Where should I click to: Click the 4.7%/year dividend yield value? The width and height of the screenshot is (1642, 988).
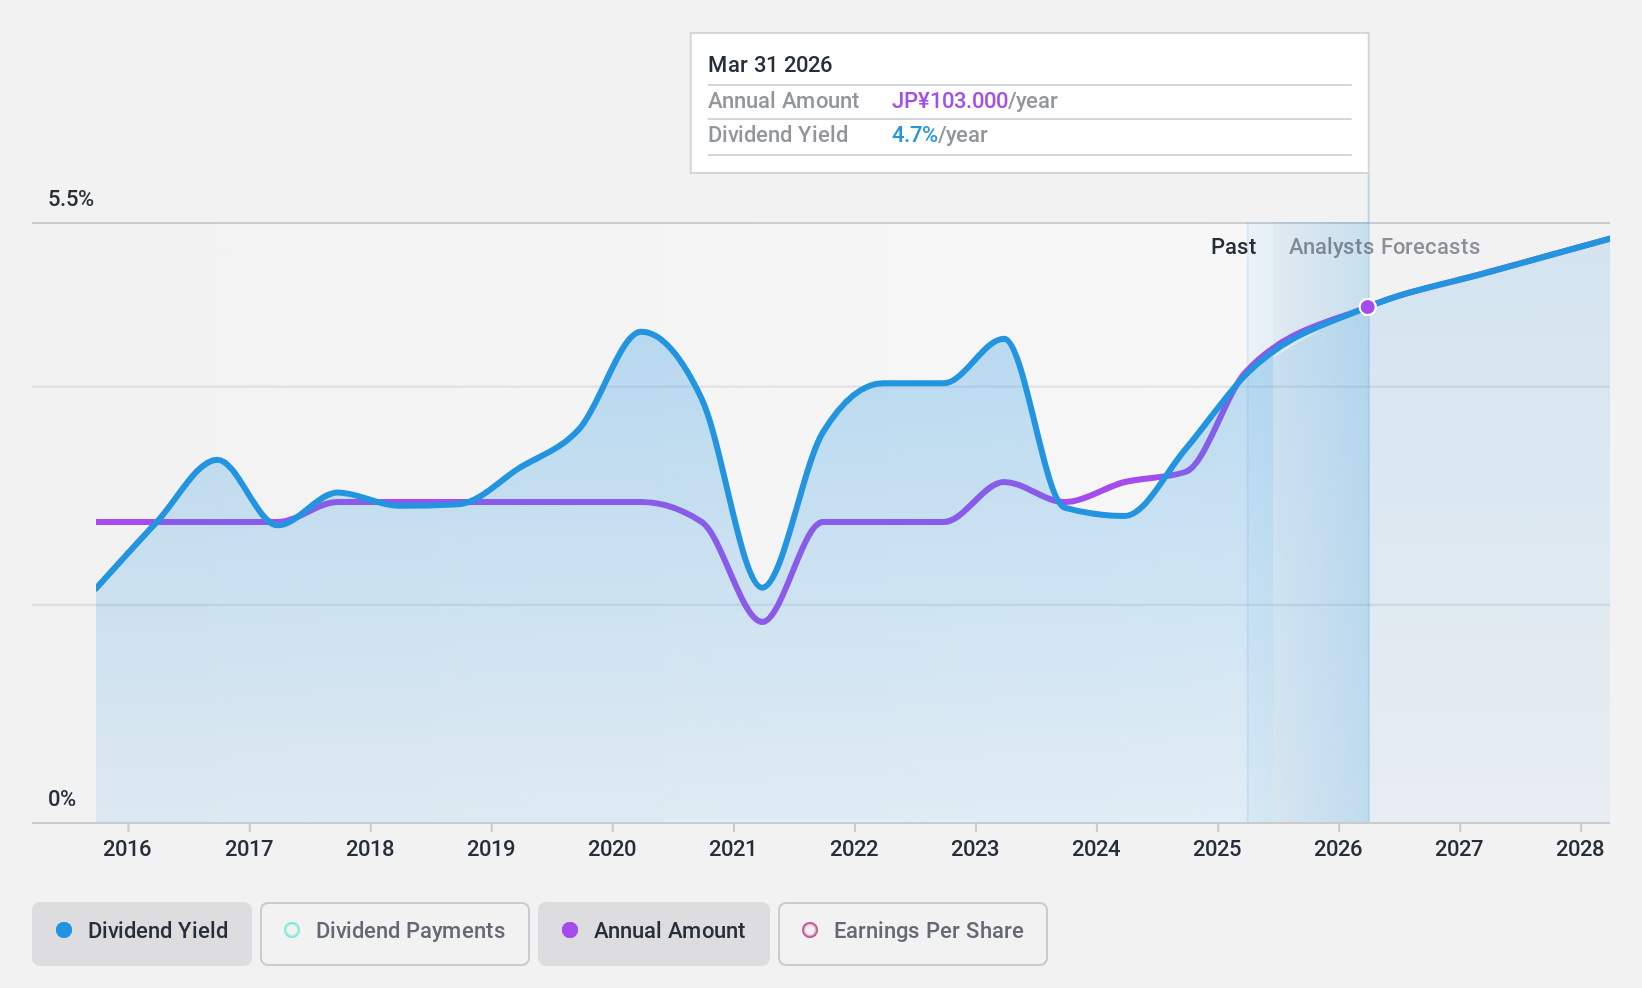click(x=940, y=135)
